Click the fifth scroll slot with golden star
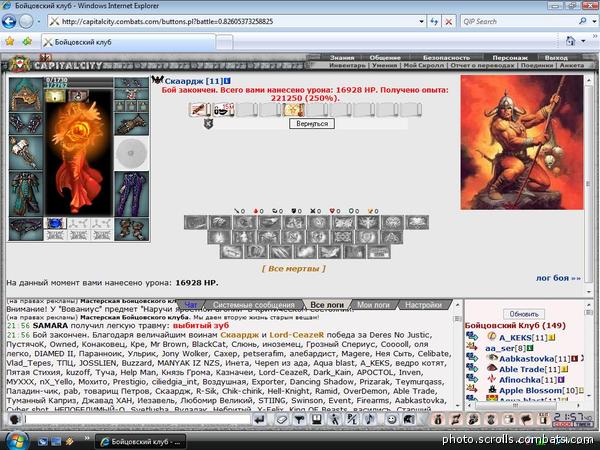600x450 pixels. coord(294,110)
